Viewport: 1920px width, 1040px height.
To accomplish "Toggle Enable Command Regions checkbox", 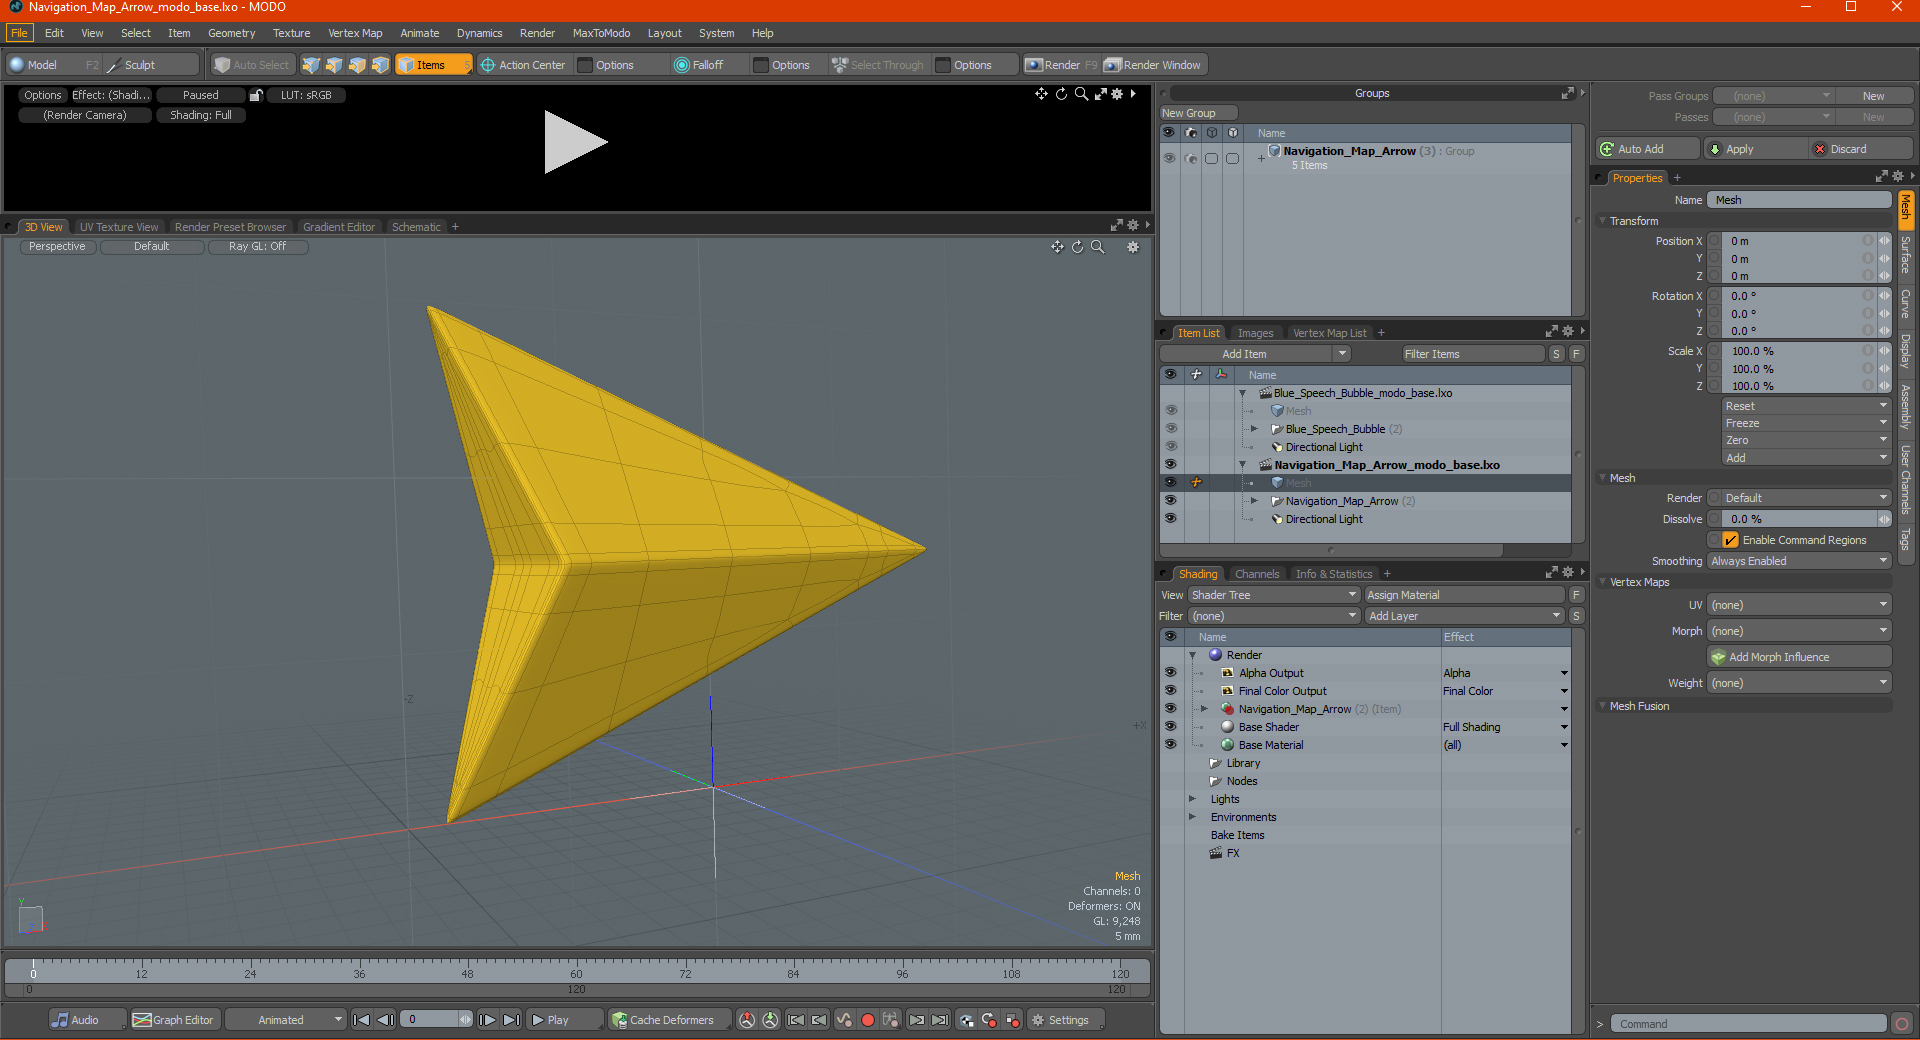I will 1730,540.
